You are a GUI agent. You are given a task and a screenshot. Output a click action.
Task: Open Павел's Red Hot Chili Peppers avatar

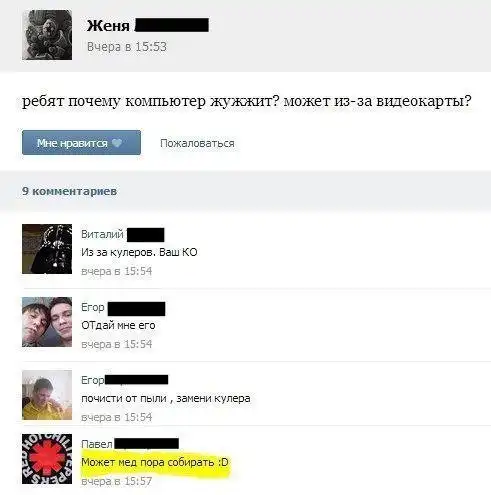(47, 459)
